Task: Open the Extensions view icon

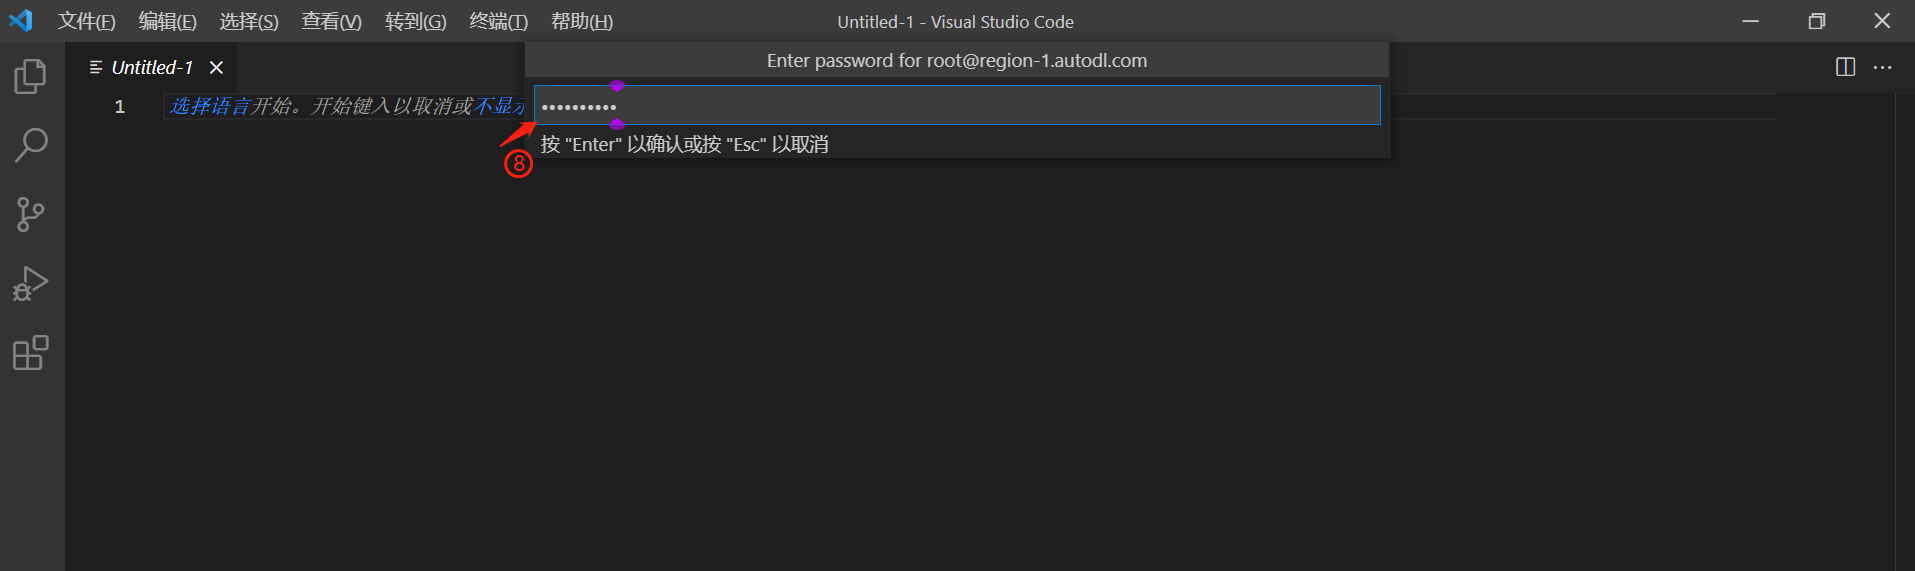Action: [x=31, y=353]
